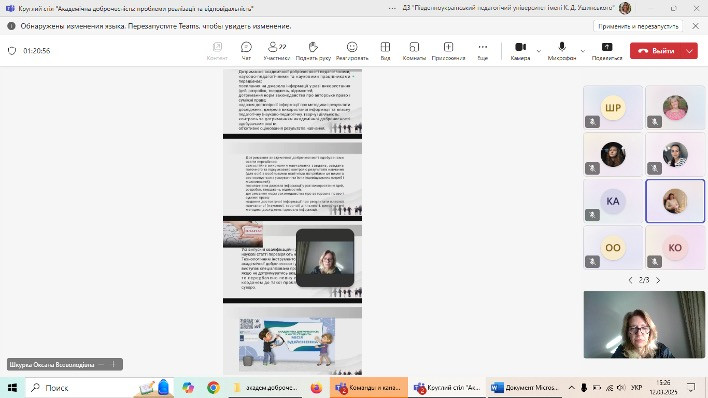Select the ШР participant tile
The width and height of the screenshot is (708, 398).
(x=613, y=108)
